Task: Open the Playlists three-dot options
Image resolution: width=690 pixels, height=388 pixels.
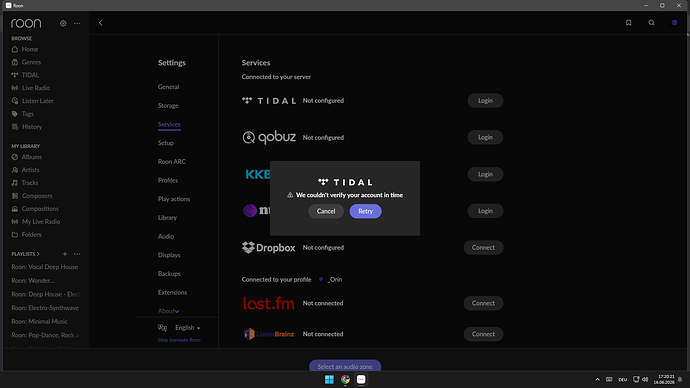Action: coord(77,254)
